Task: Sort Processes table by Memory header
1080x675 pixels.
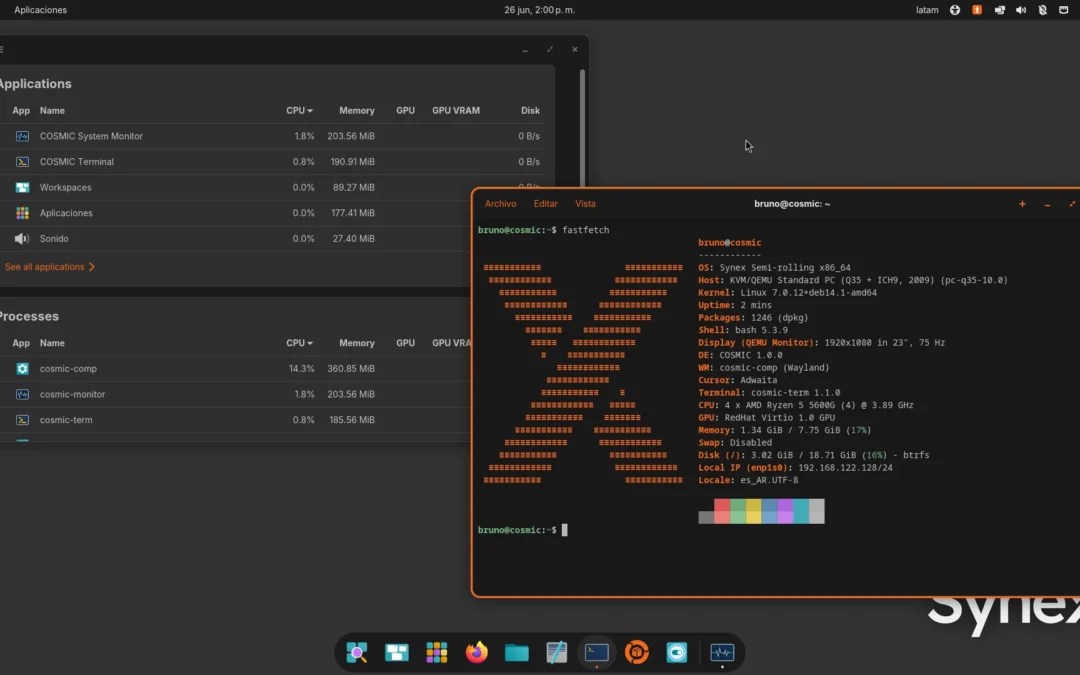Action: [357, 342]
